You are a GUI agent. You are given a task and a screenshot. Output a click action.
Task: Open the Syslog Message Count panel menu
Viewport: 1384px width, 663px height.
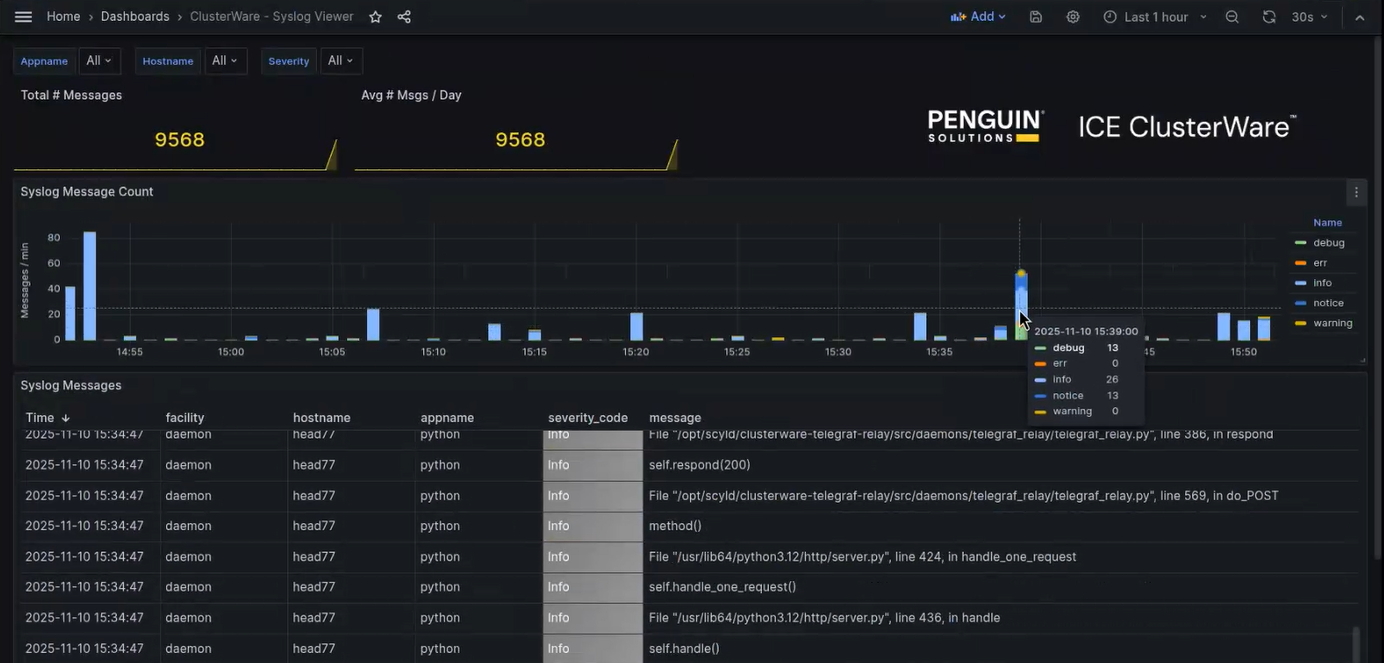coord(1356,192)
